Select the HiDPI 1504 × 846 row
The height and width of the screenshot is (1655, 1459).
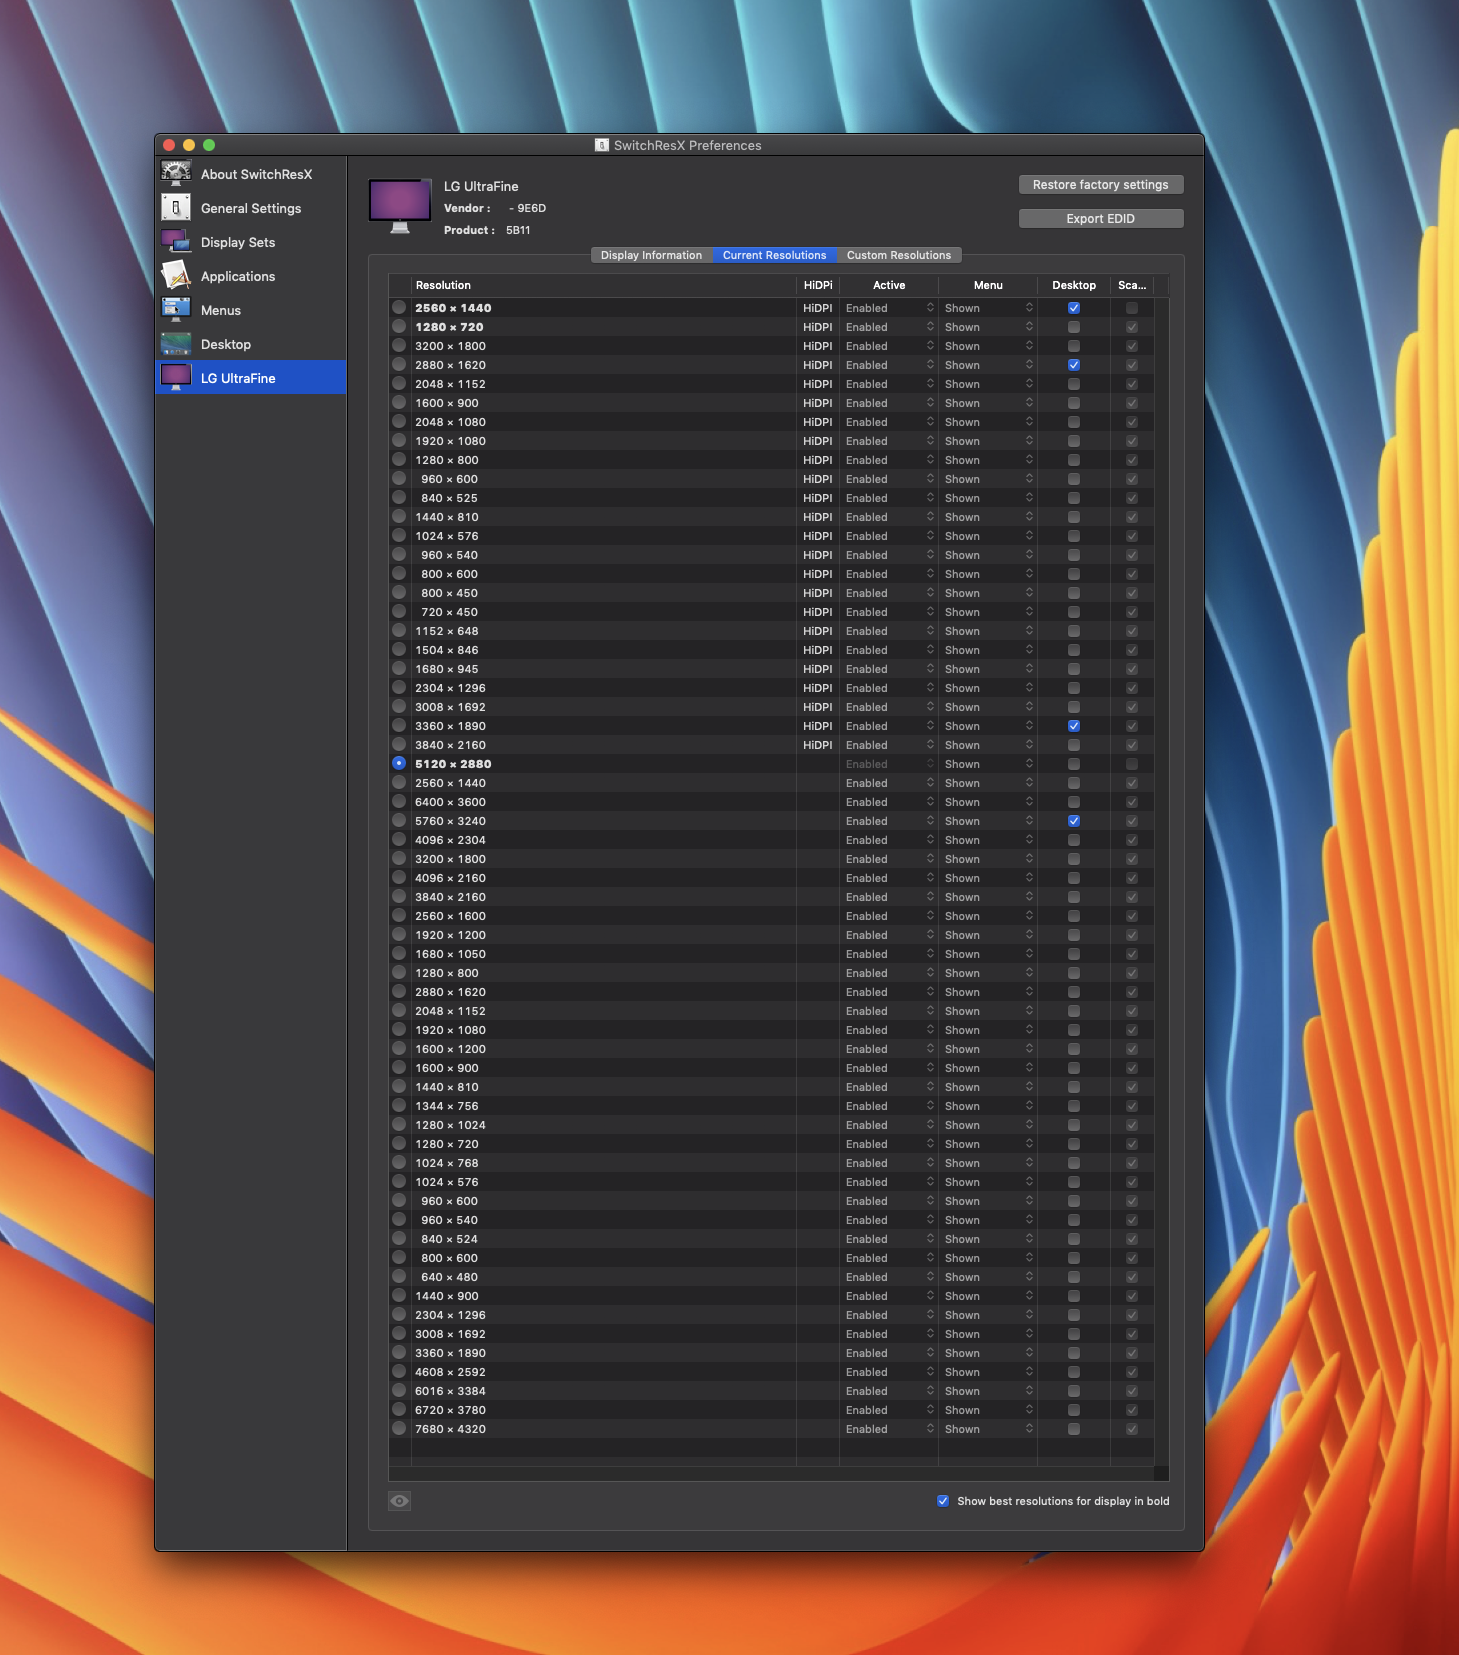(771, 650)
